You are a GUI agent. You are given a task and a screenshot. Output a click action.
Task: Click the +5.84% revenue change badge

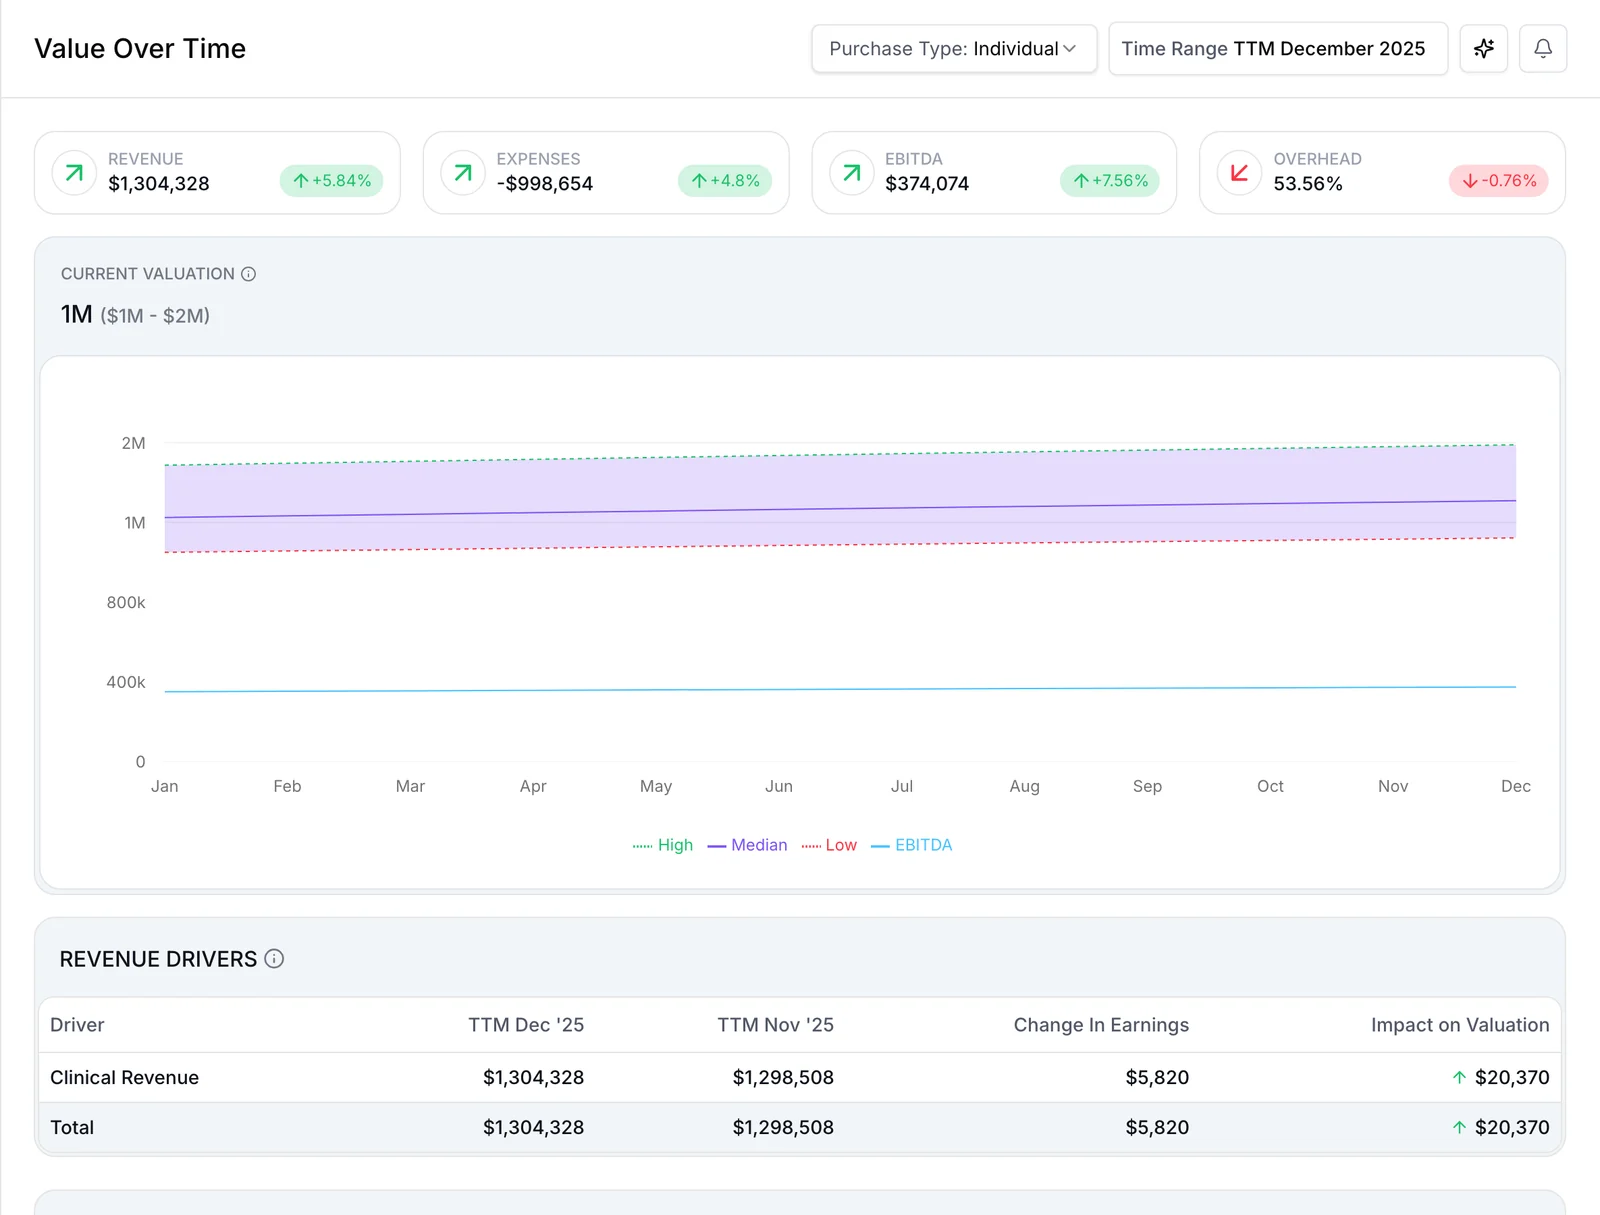331,181
